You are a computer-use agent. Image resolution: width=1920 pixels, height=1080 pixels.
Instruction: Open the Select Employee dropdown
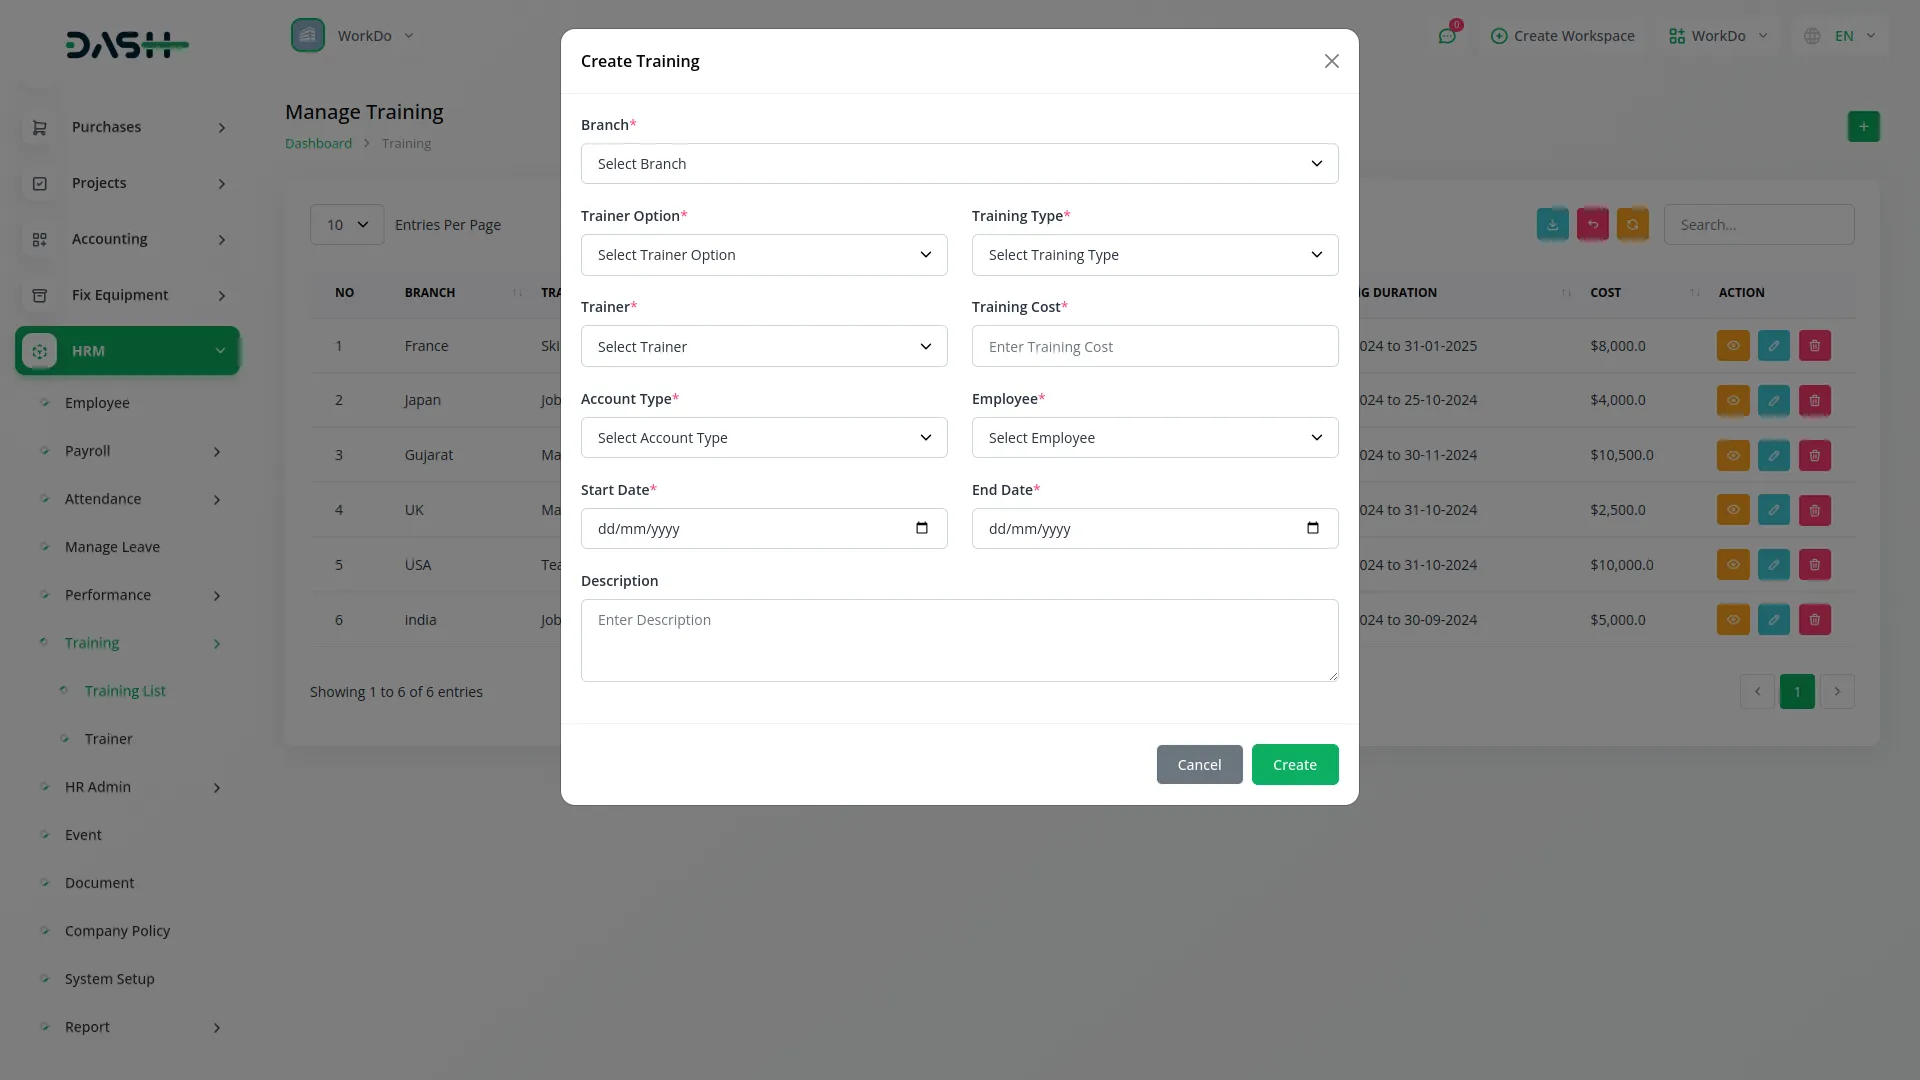pyautogui.click(x=1154, y=438)
